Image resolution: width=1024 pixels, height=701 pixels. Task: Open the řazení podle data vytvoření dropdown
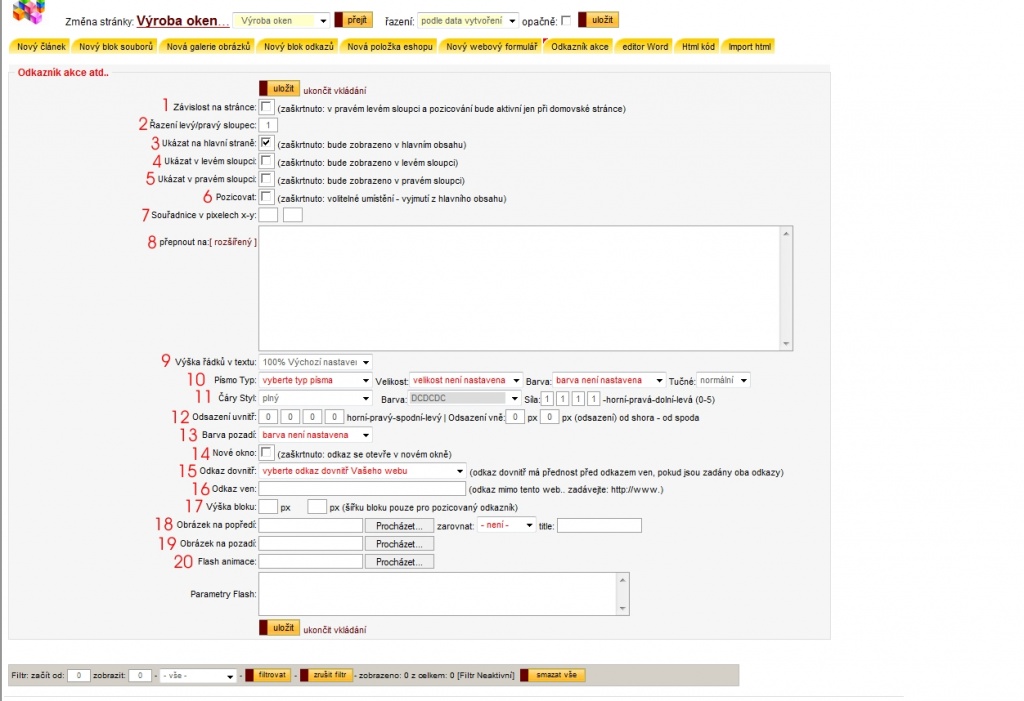click(468, 21)
